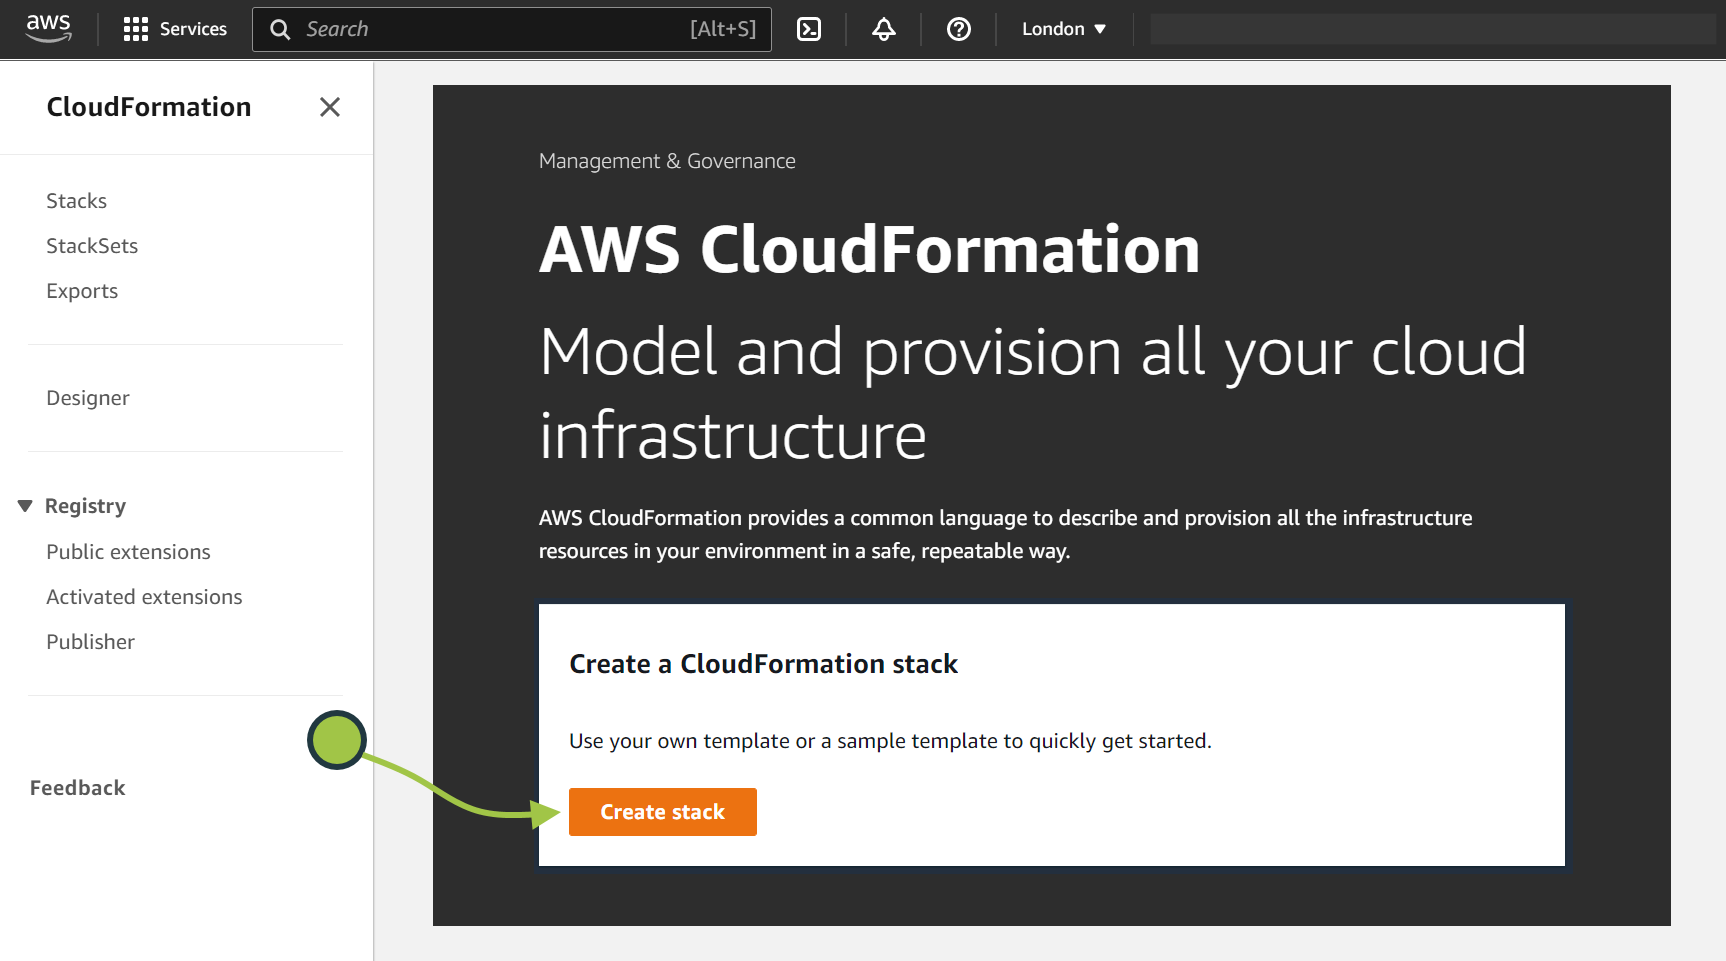The width and height of the screenshot is (1726, 961).
Task: Open the Designer link
Action: (88, 398)
